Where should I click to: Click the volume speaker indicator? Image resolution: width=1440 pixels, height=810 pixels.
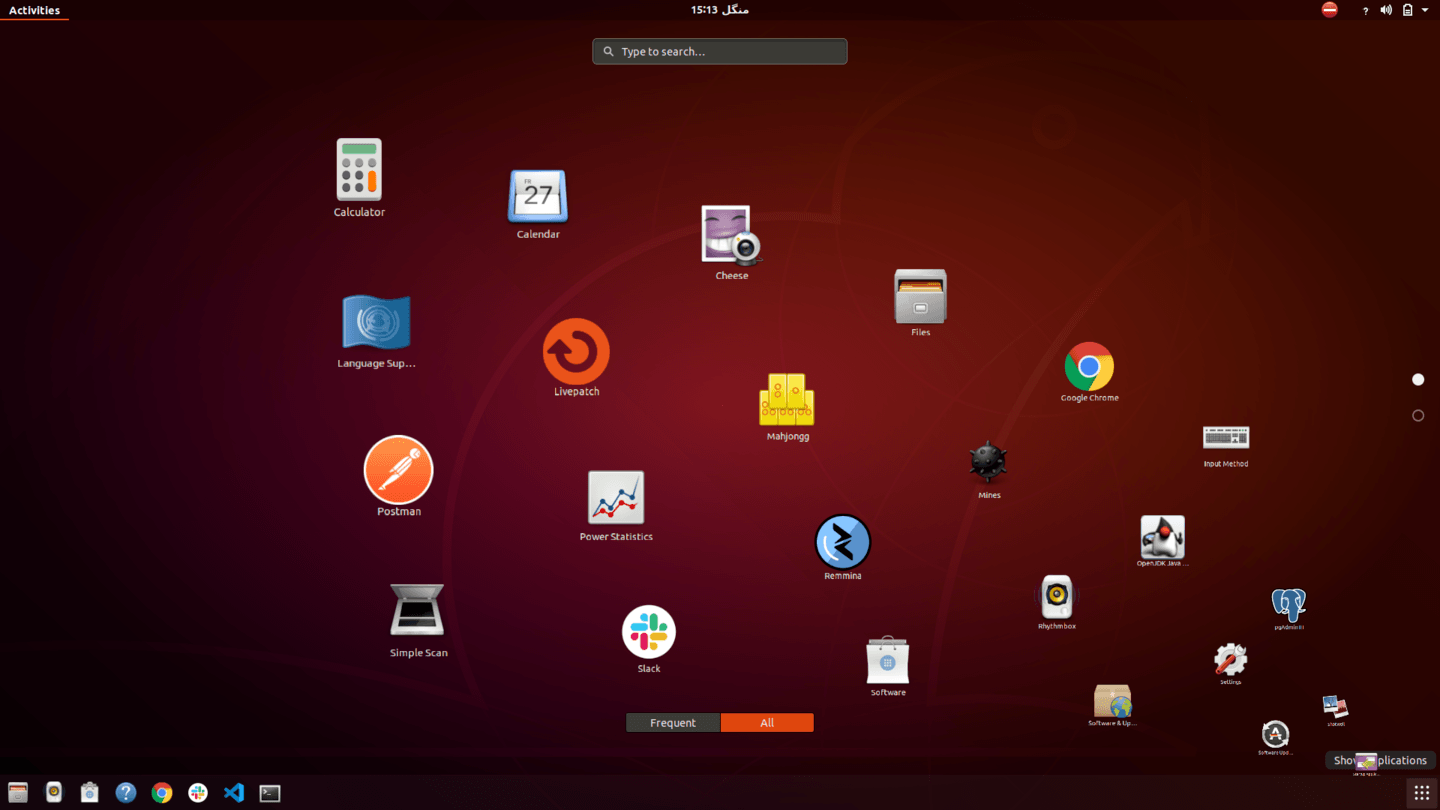[1386, 10]
